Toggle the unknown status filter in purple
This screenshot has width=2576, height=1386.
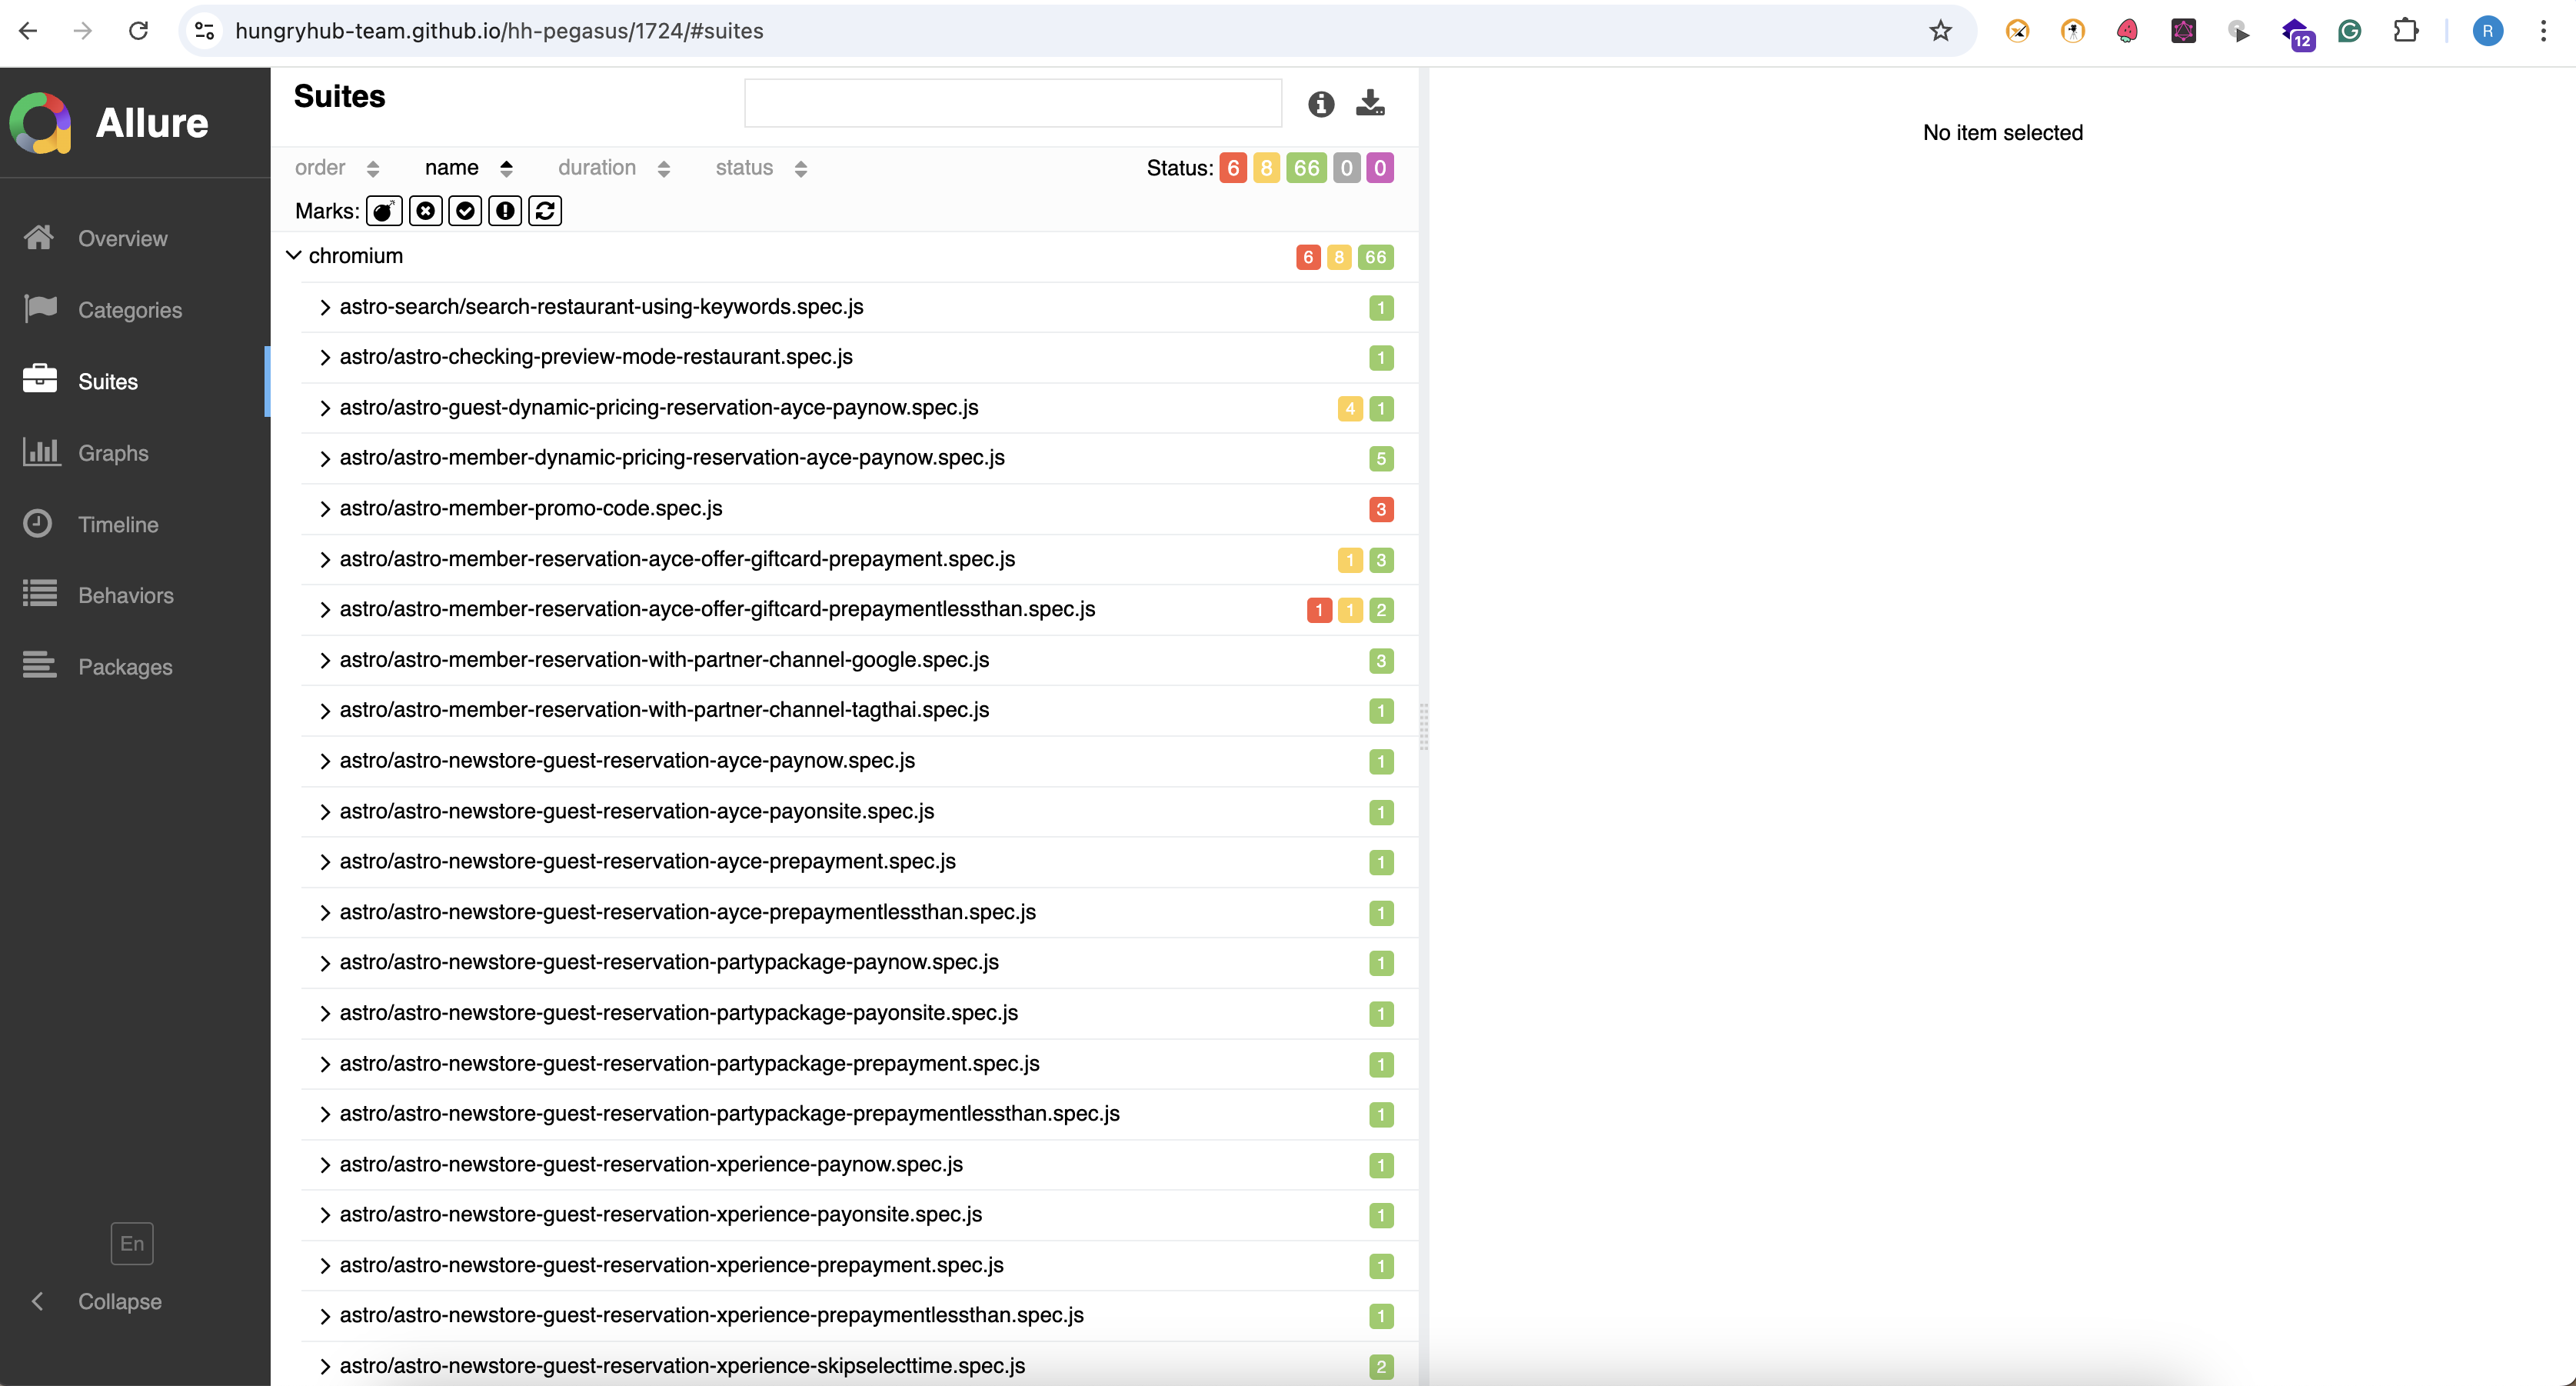[1380, 168]
